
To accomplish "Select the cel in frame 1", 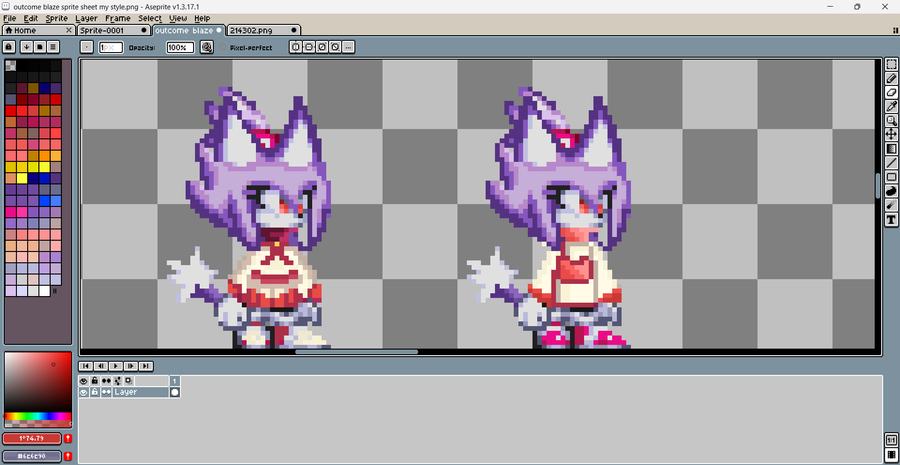I will pyautogui.click(x=175, y=392).
